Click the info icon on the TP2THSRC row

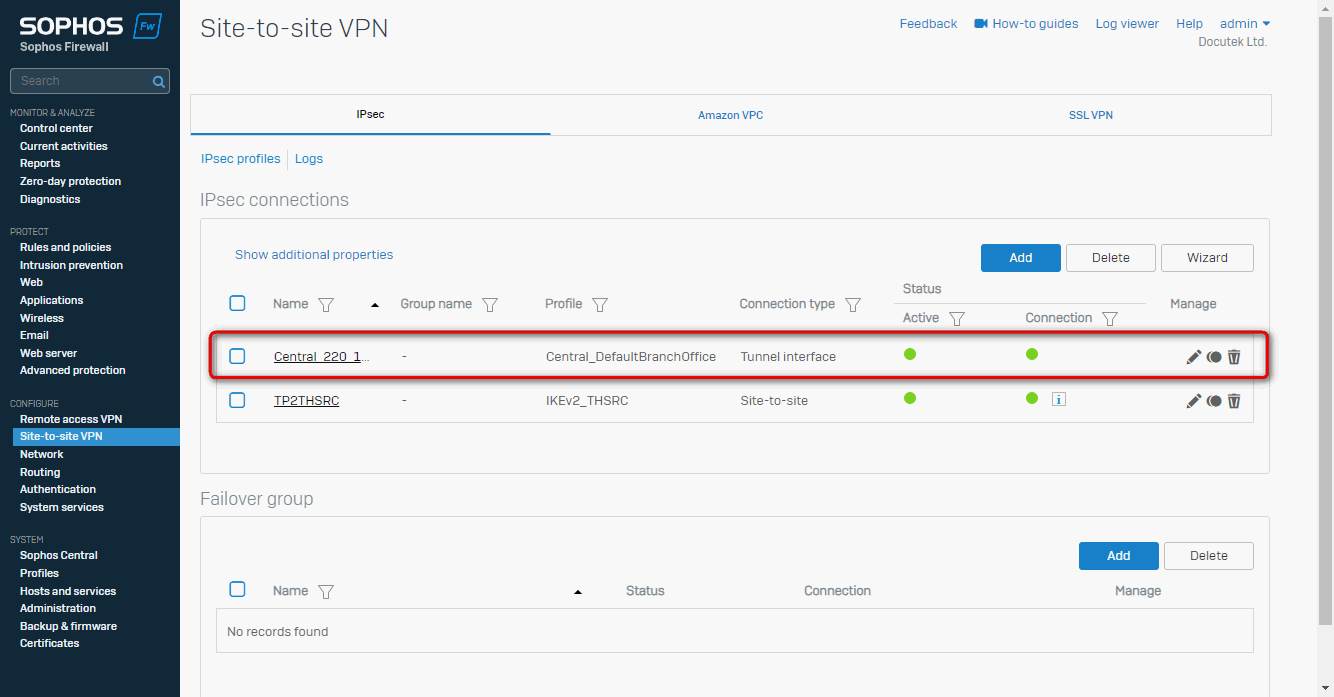pos(1058,399)
